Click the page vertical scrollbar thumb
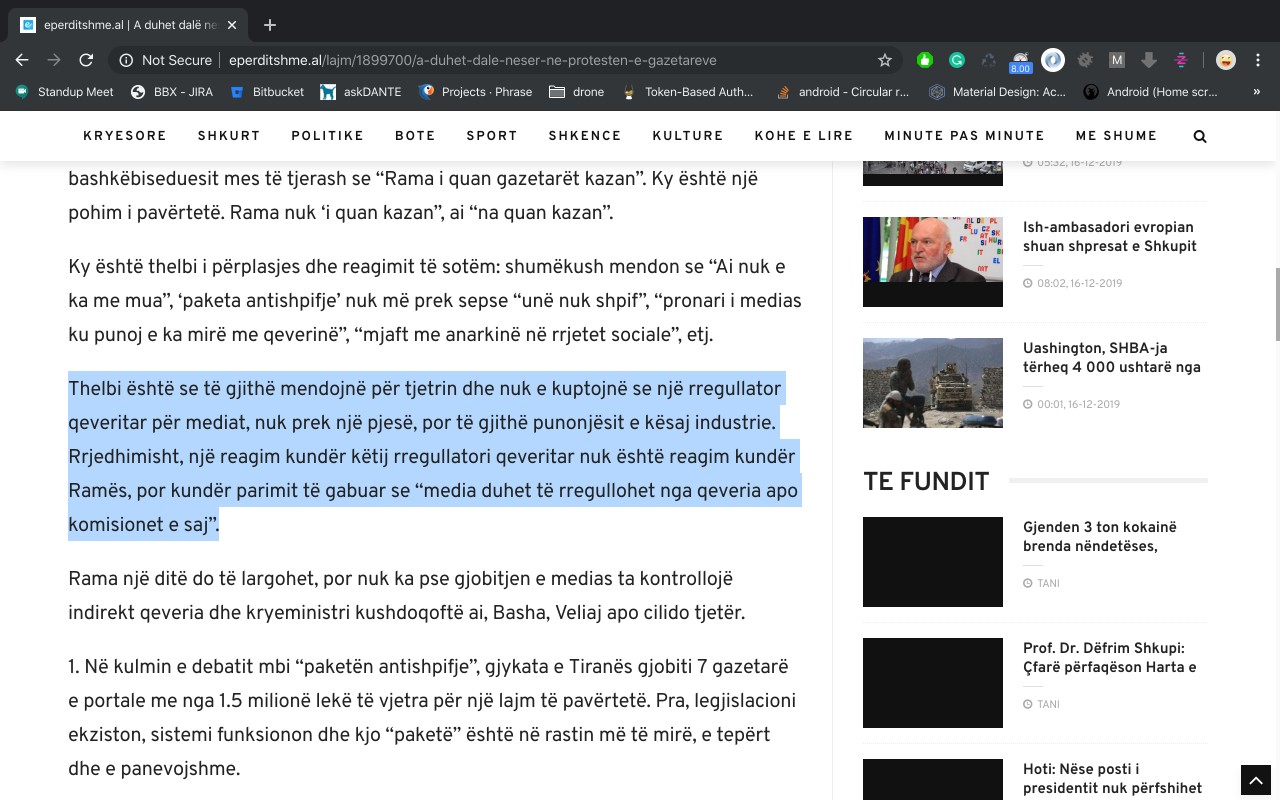 tap(1276, 305)
